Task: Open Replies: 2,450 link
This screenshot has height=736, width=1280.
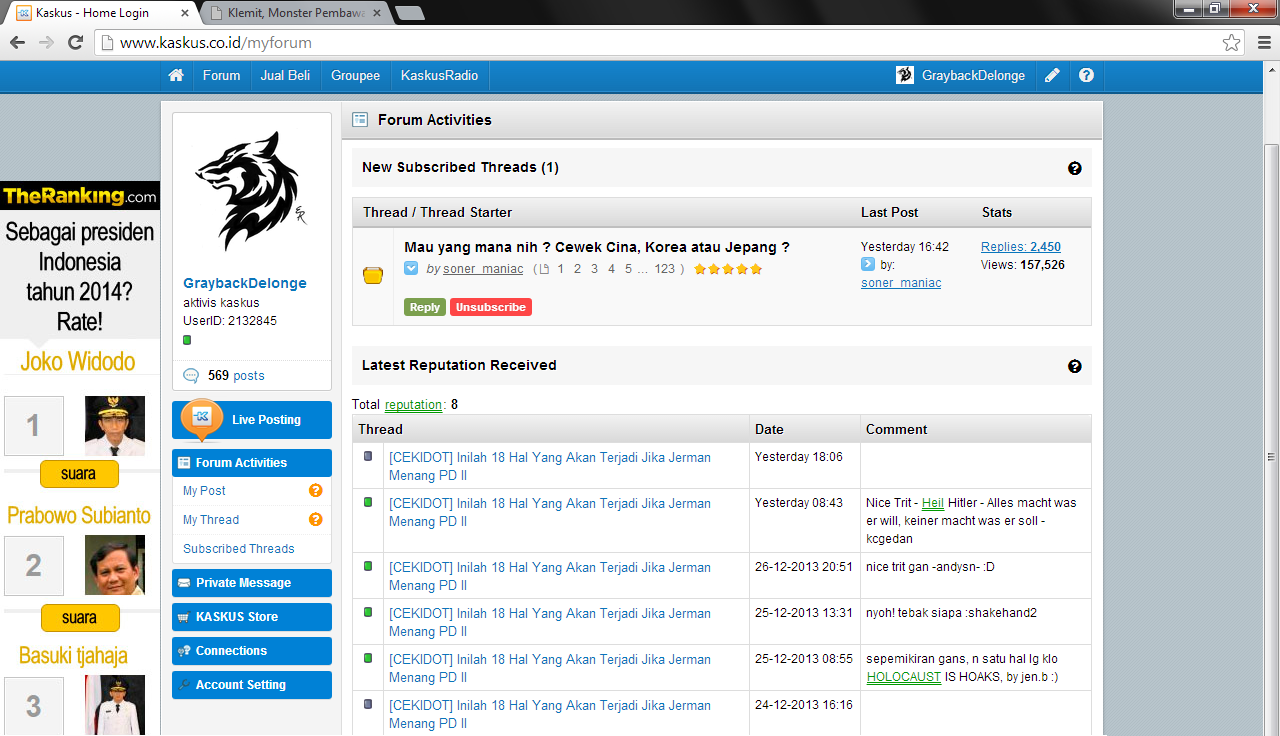Action: pos(1021,247)
